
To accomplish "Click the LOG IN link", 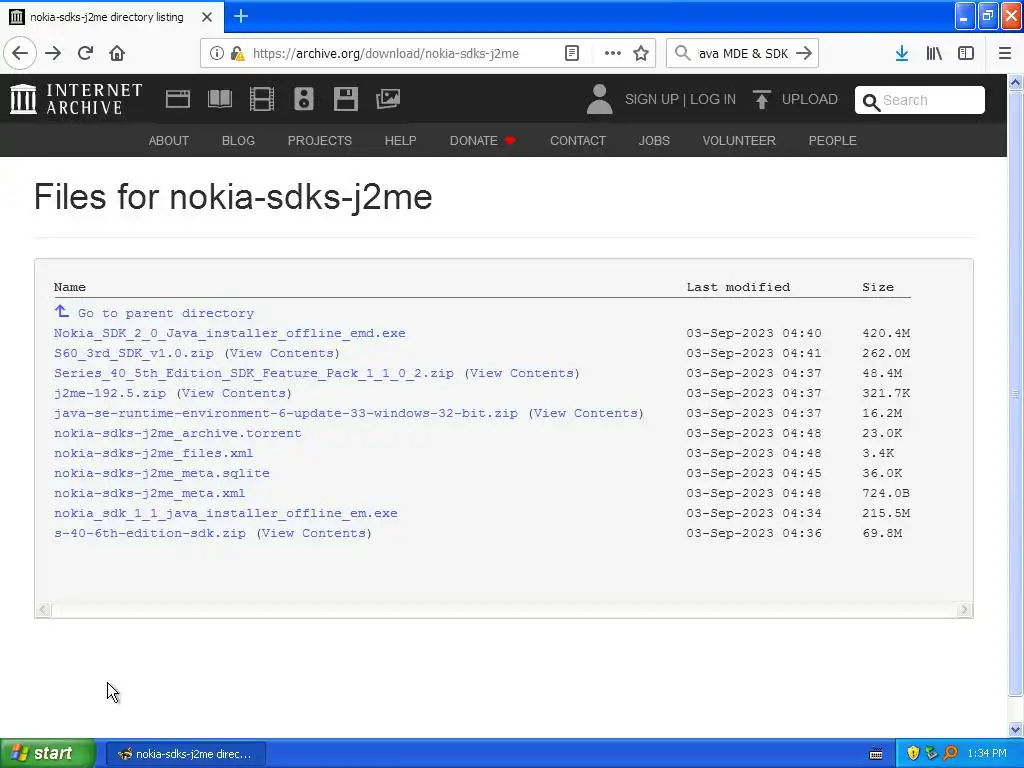I will point(713,99).
